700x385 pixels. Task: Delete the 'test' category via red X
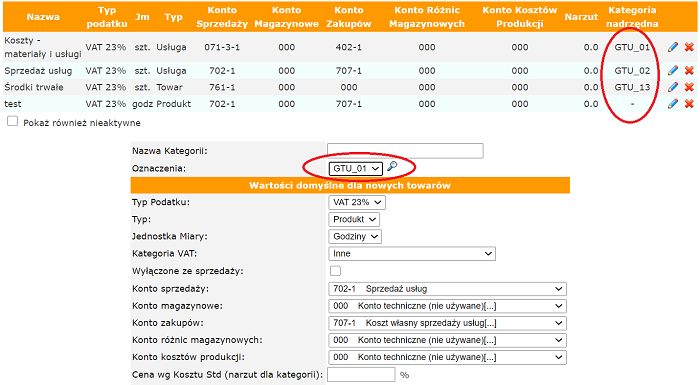coord(689,104)
